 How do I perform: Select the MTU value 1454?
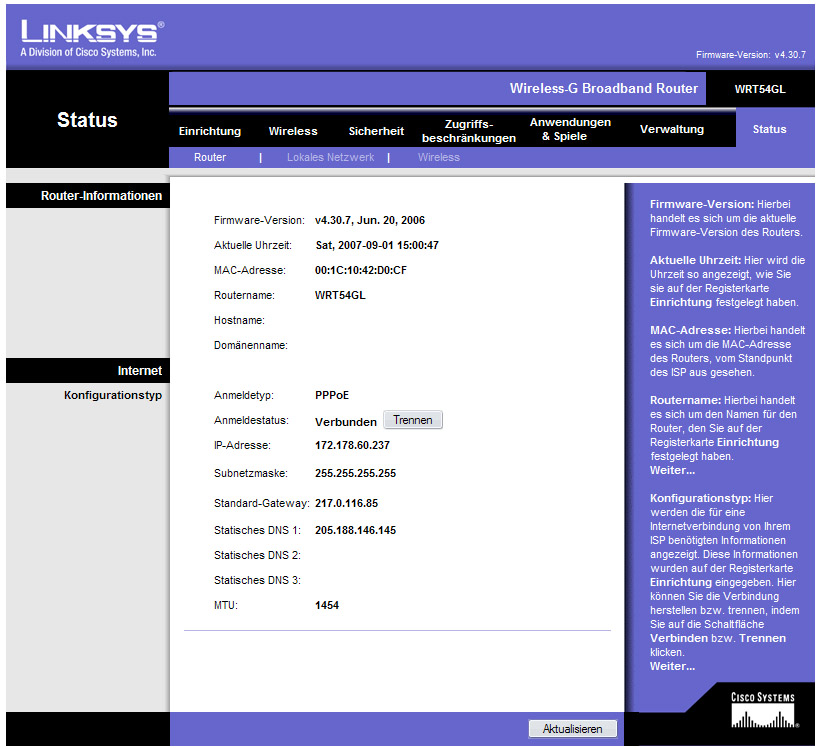(327, 605)
